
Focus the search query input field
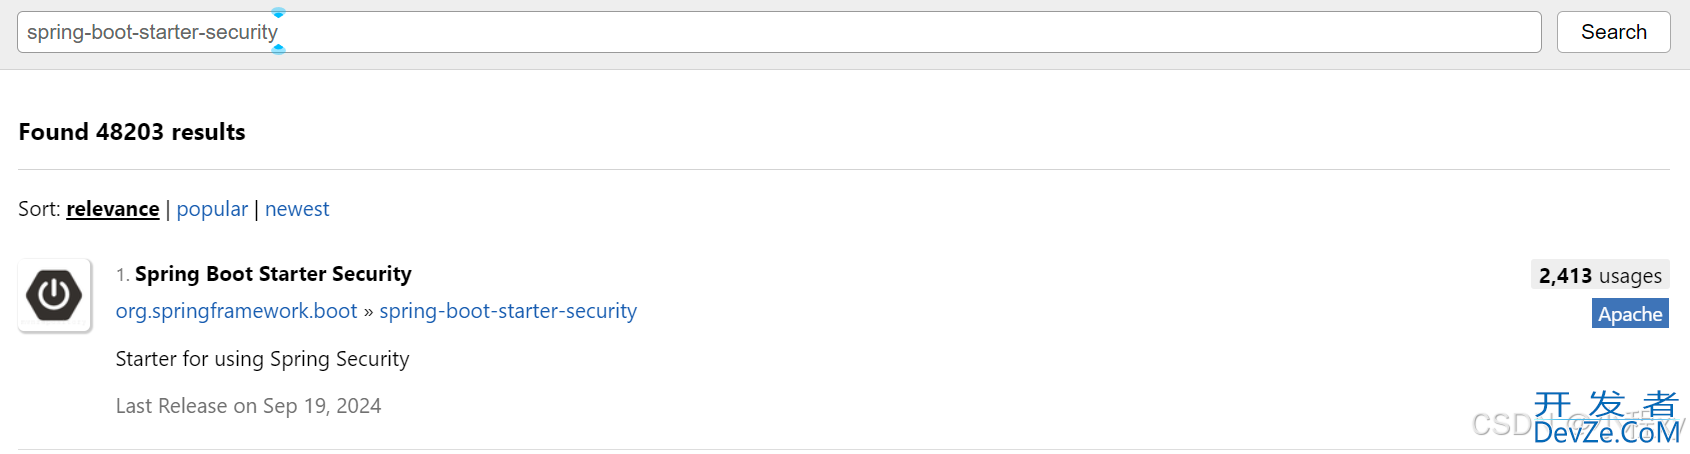pyautogui.click(x=779, y=32)
